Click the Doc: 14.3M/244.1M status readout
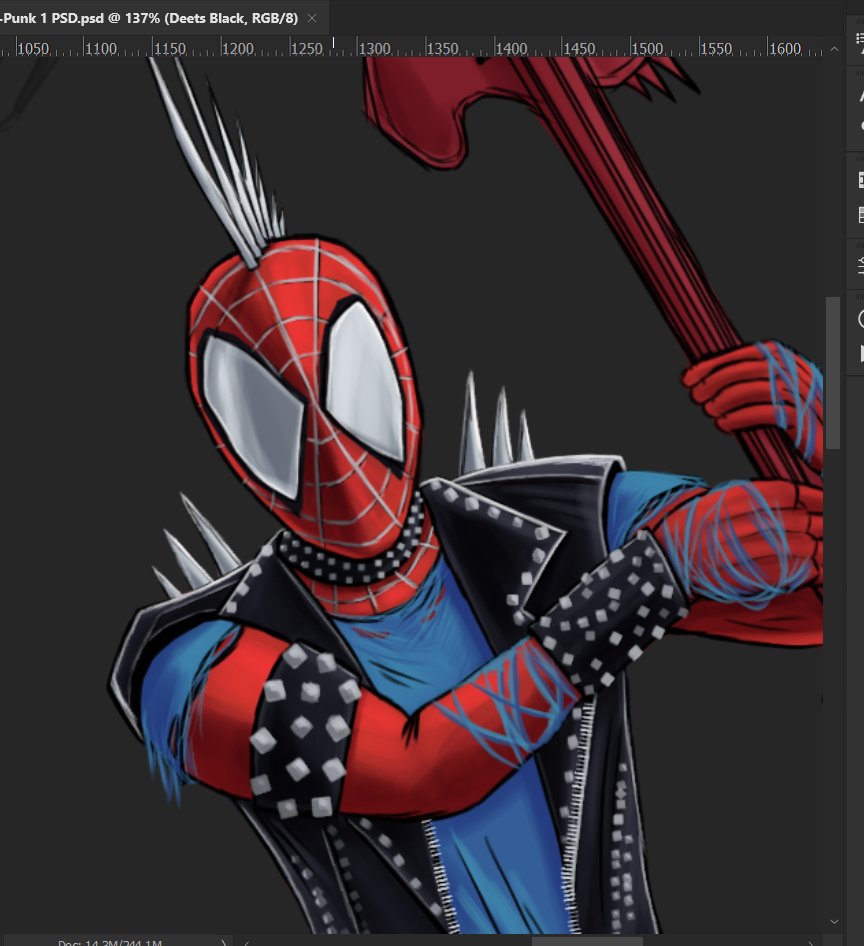This screenshot has height=946, width=864. pyautogui.click(x=110, y=942)
